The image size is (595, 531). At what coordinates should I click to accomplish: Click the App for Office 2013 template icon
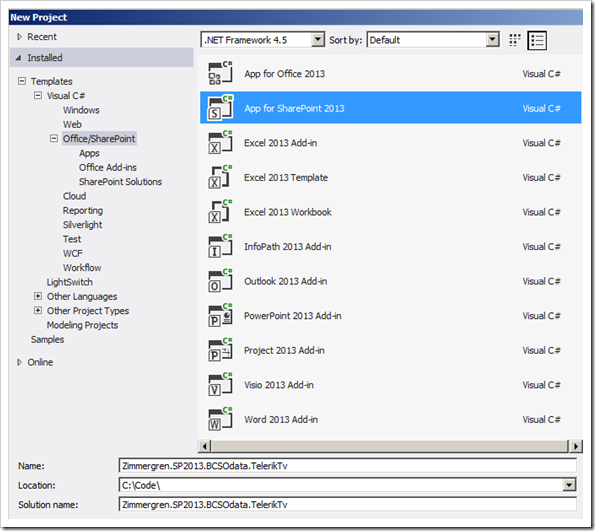click(x=220, y=73)
